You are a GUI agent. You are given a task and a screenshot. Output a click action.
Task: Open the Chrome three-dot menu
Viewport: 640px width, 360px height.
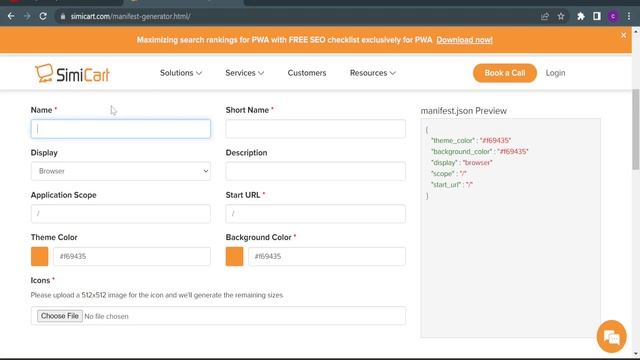[629, 16]
